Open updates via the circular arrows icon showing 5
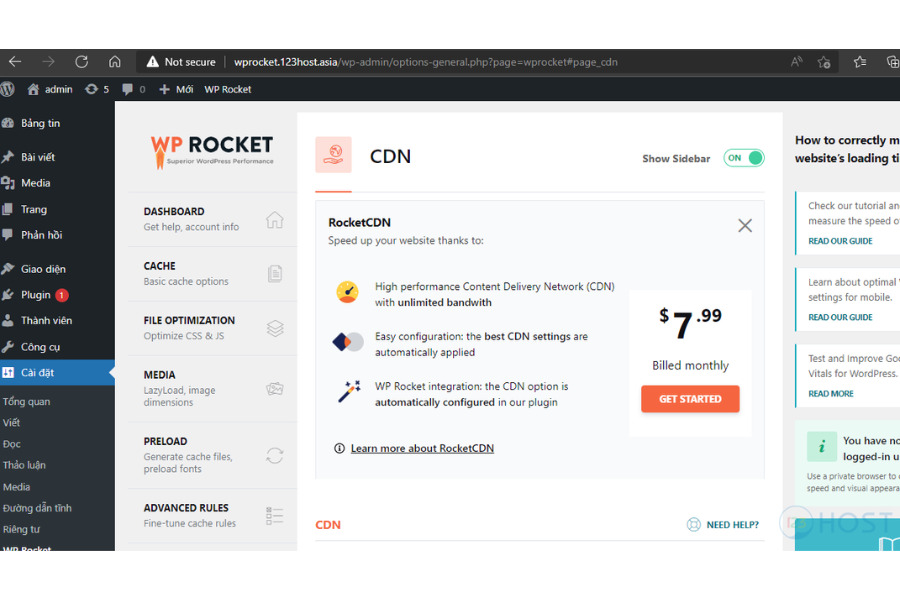The width and height of the screenshot is (900, 600). click(93, 89)
